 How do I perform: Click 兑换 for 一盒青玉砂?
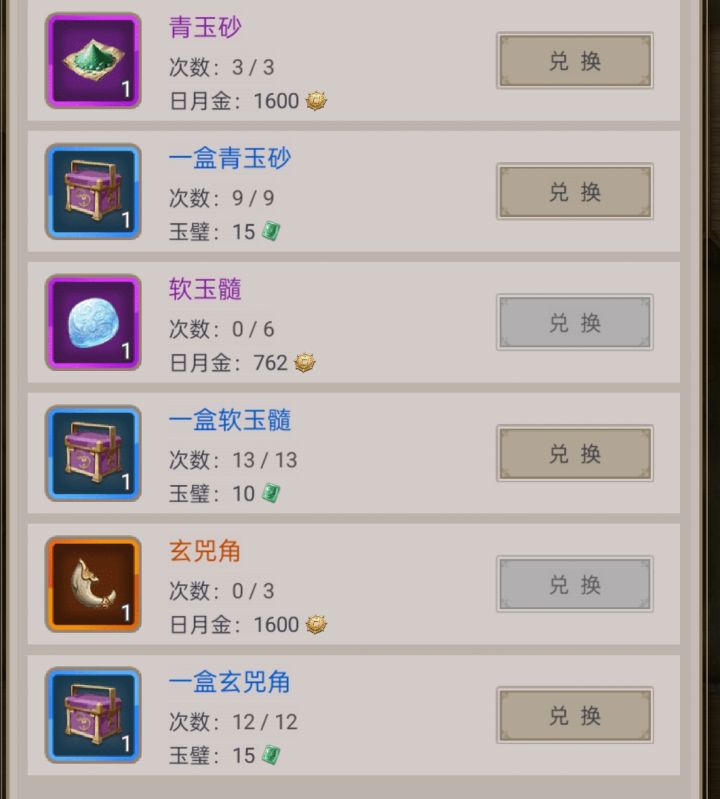coord(575,192)
